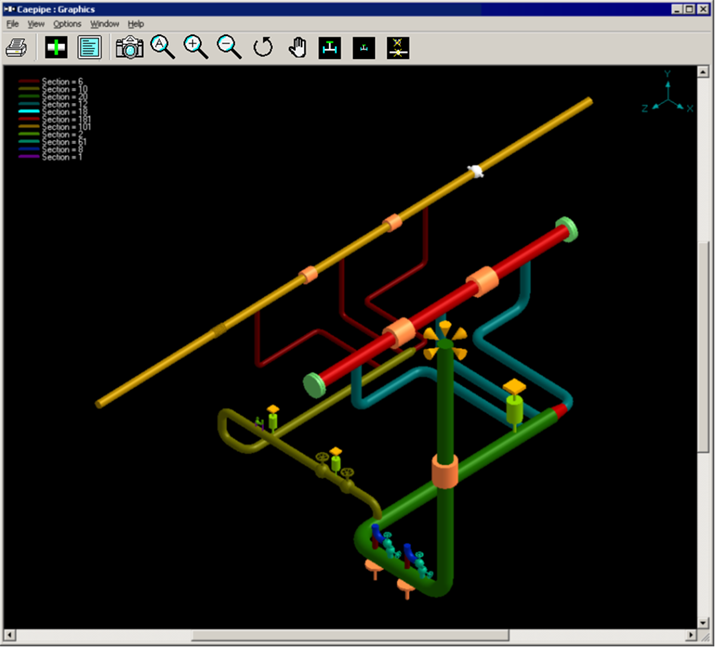Click the vertical scrollbar thumb
The width and height of the screenshot is (715, 647).
pos(703,347)
